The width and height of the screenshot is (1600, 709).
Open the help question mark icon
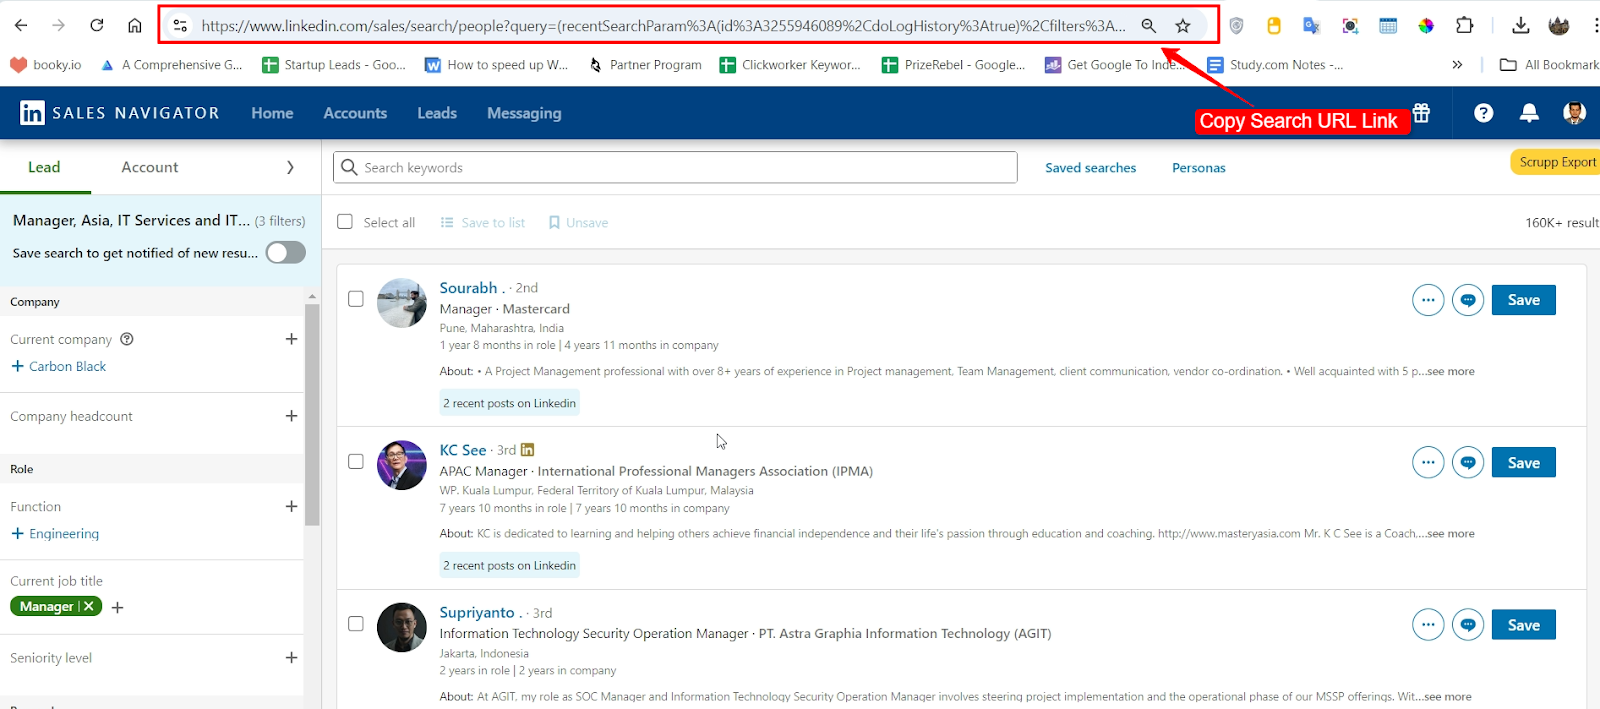[1483, 113]
